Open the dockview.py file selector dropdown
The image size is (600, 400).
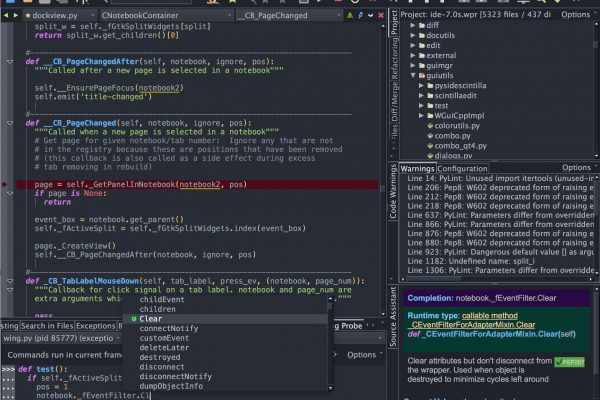tap(59, 15)
